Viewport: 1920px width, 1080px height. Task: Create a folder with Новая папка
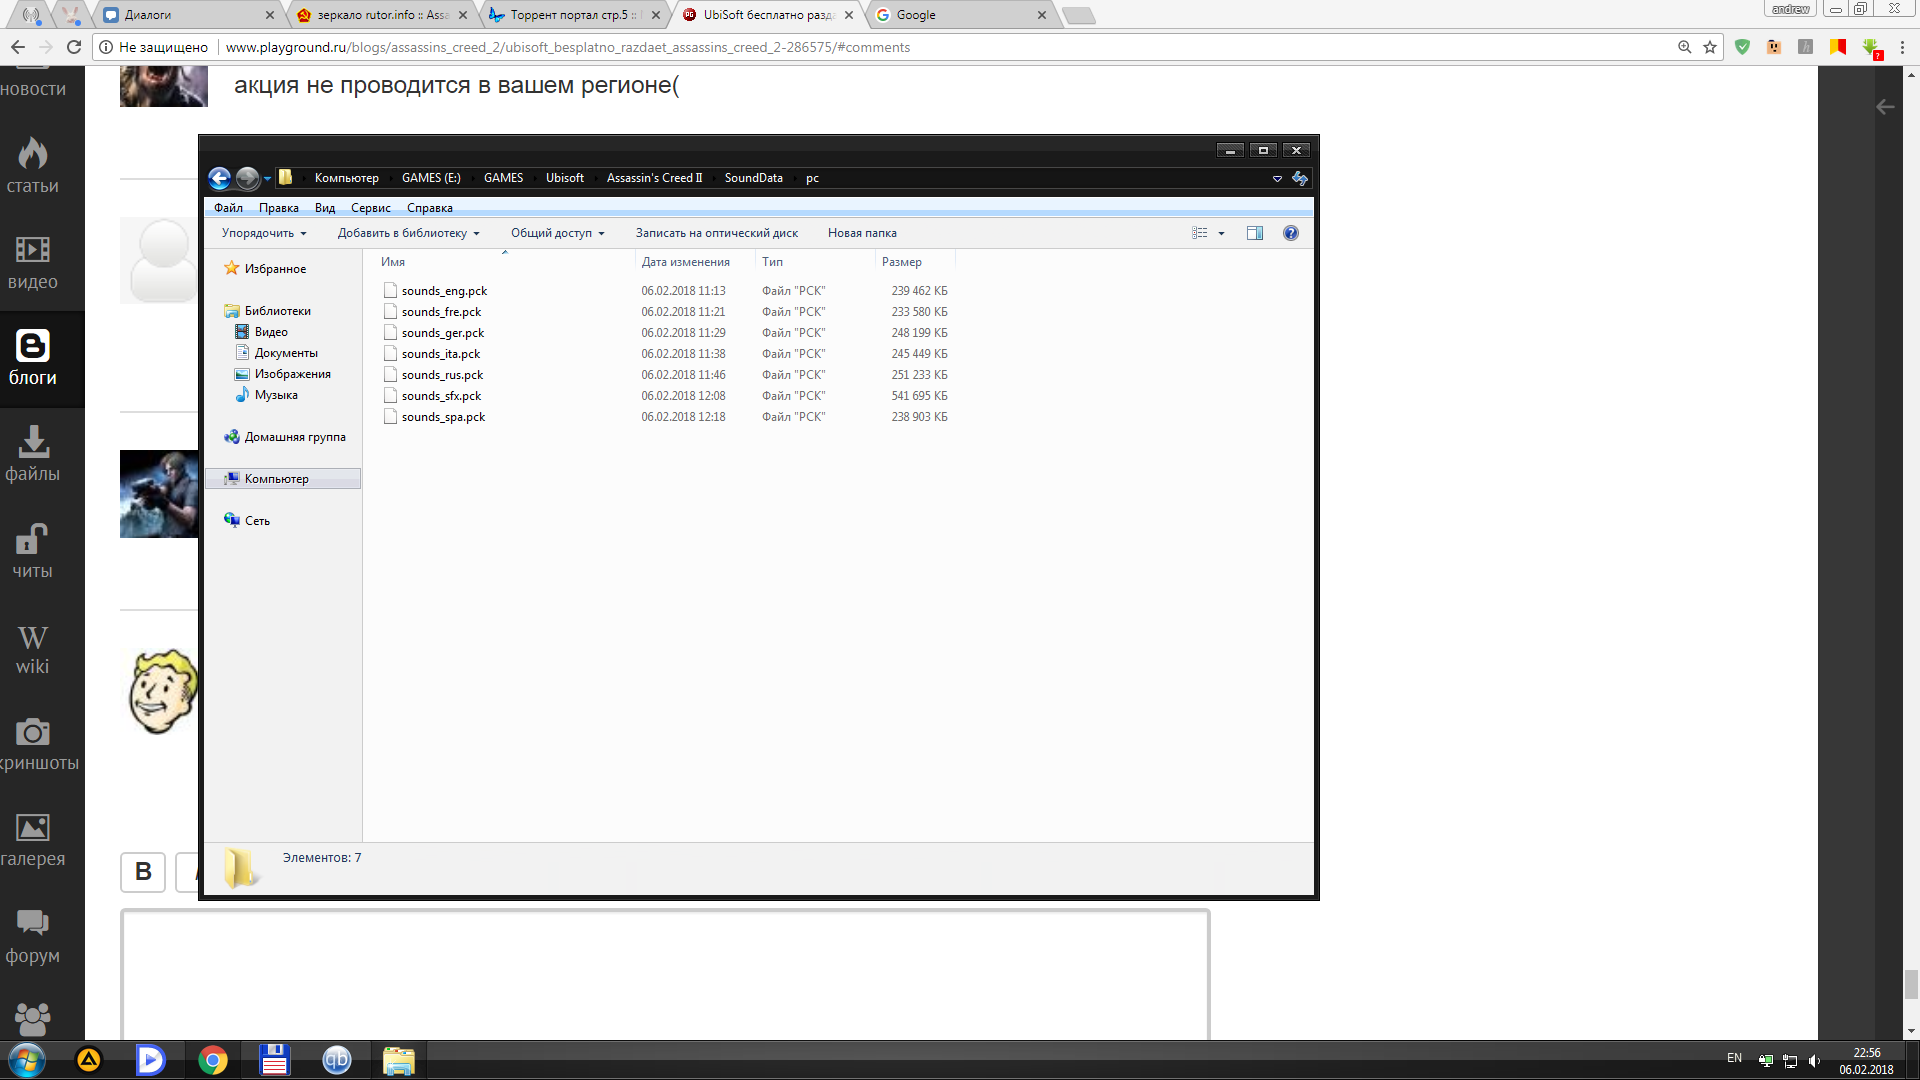(862, 233)
